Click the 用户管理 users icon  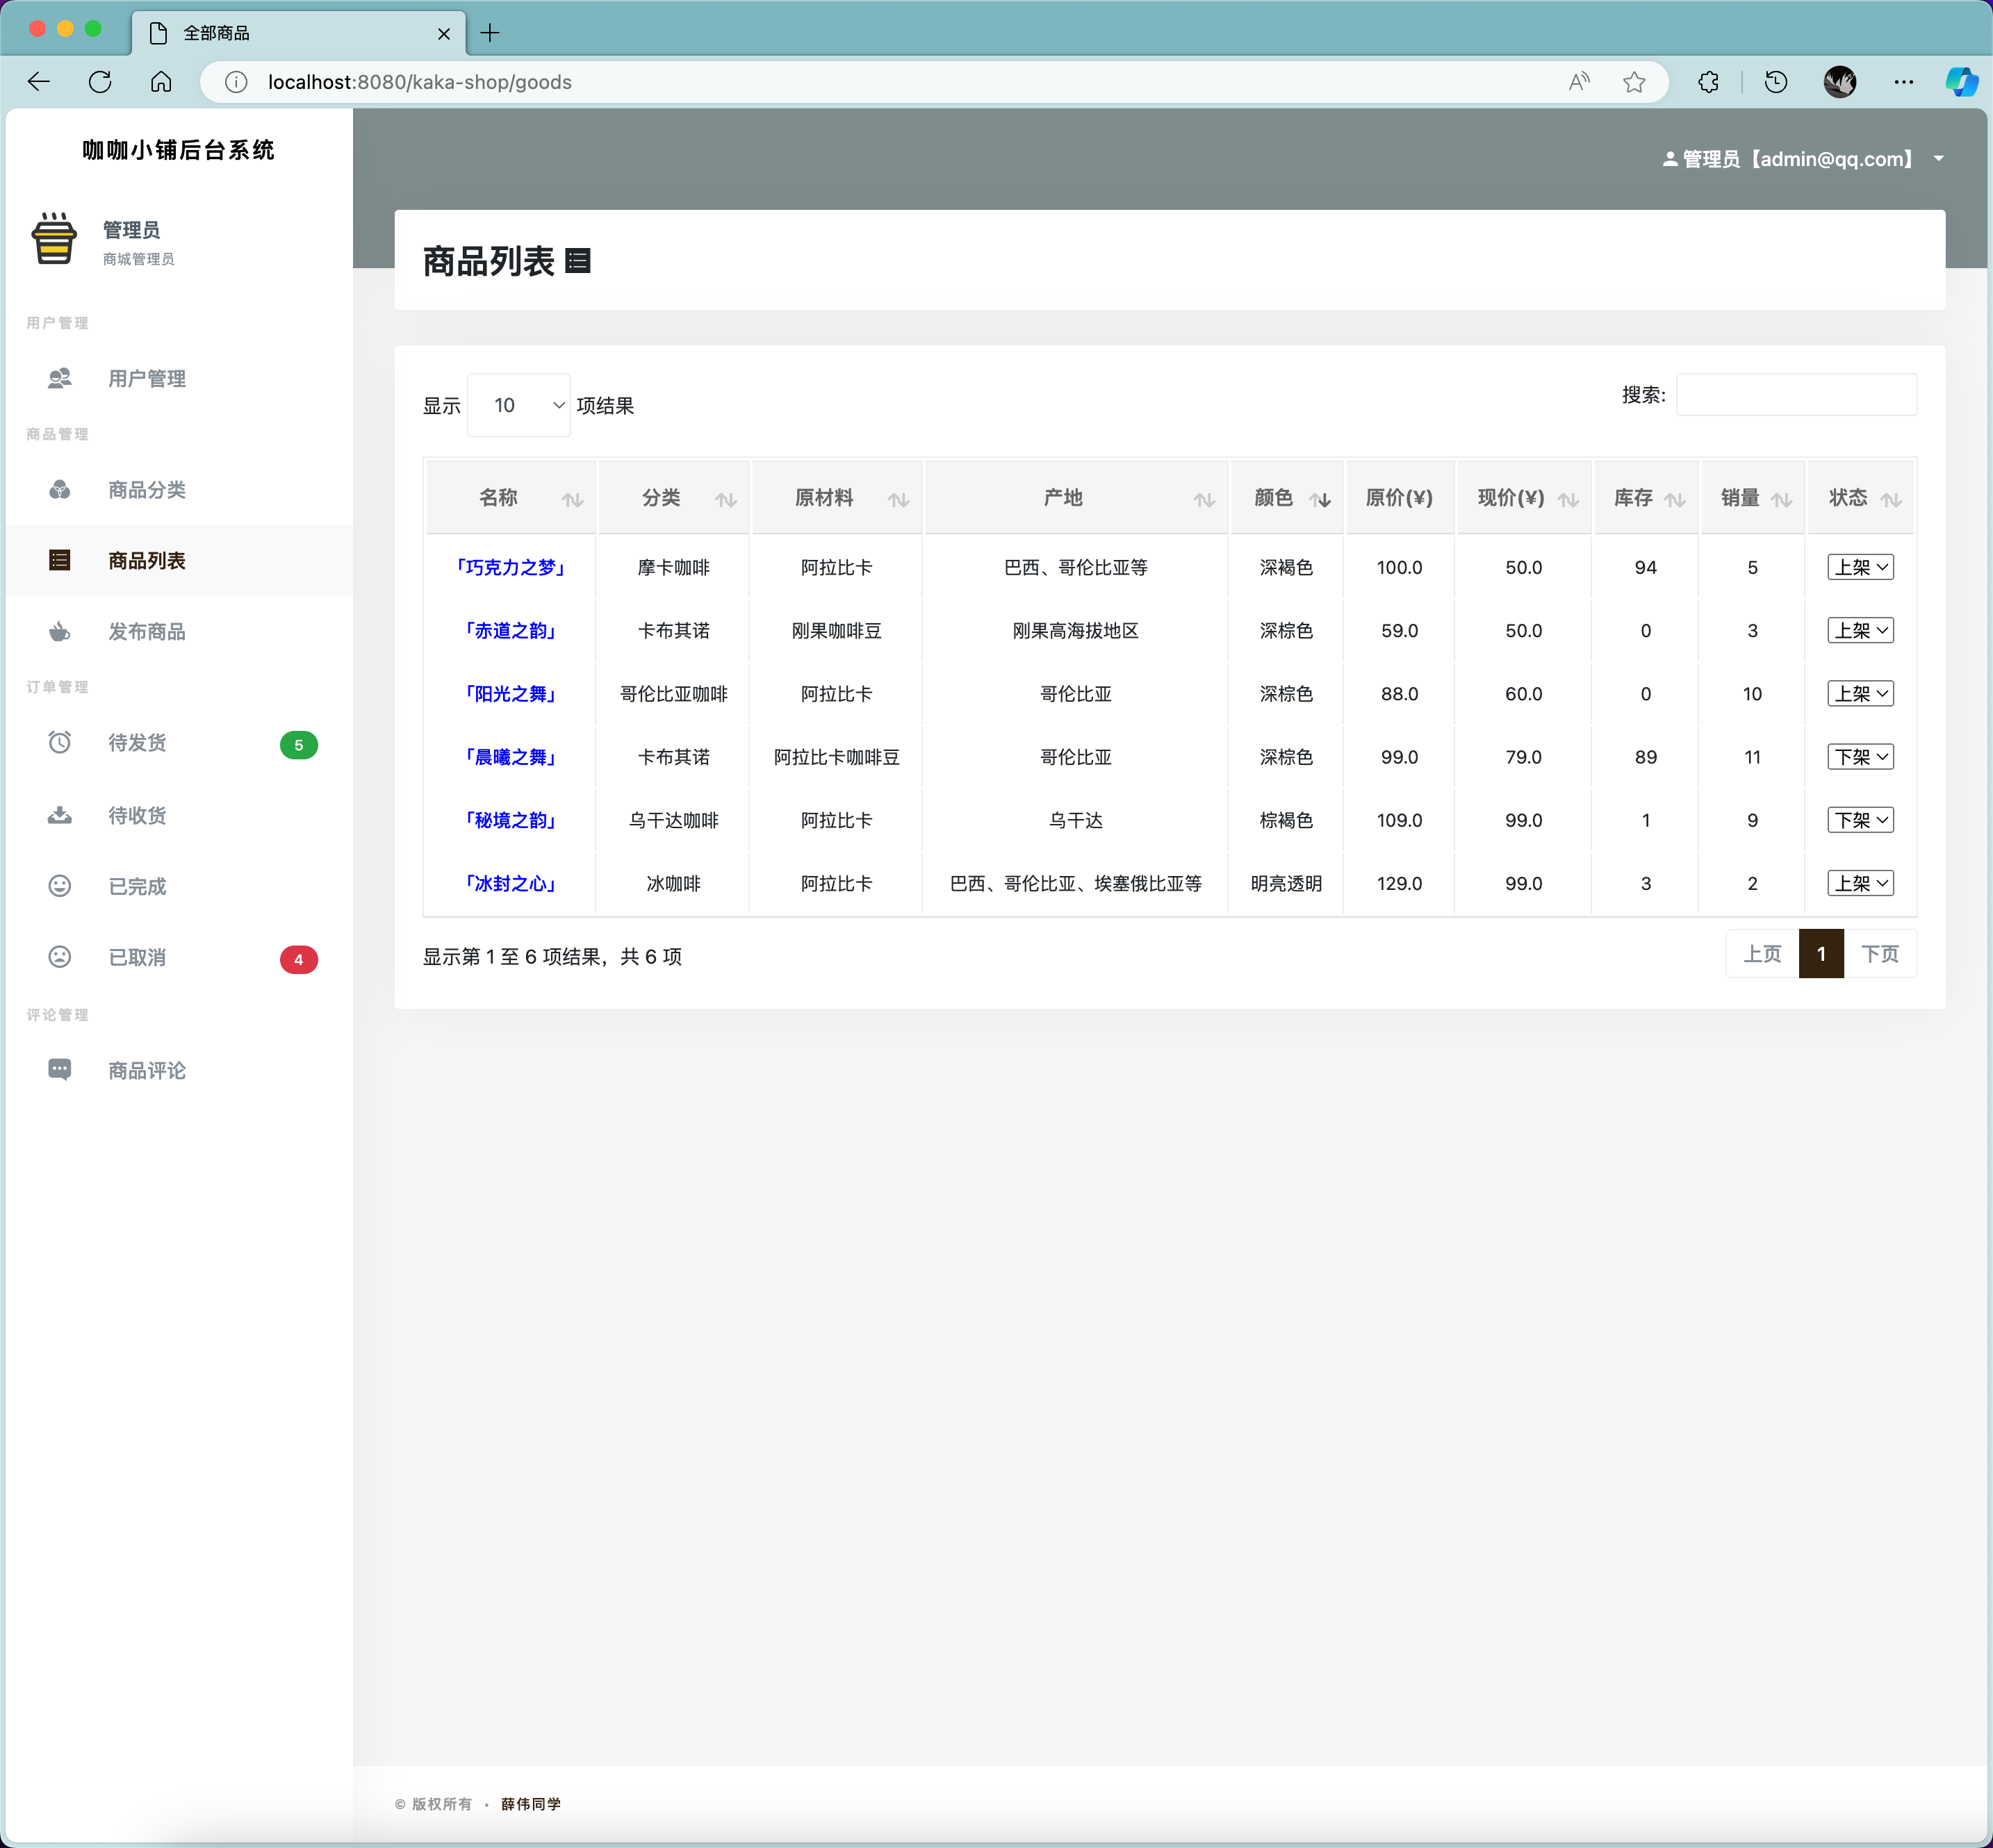click(60, 378)
